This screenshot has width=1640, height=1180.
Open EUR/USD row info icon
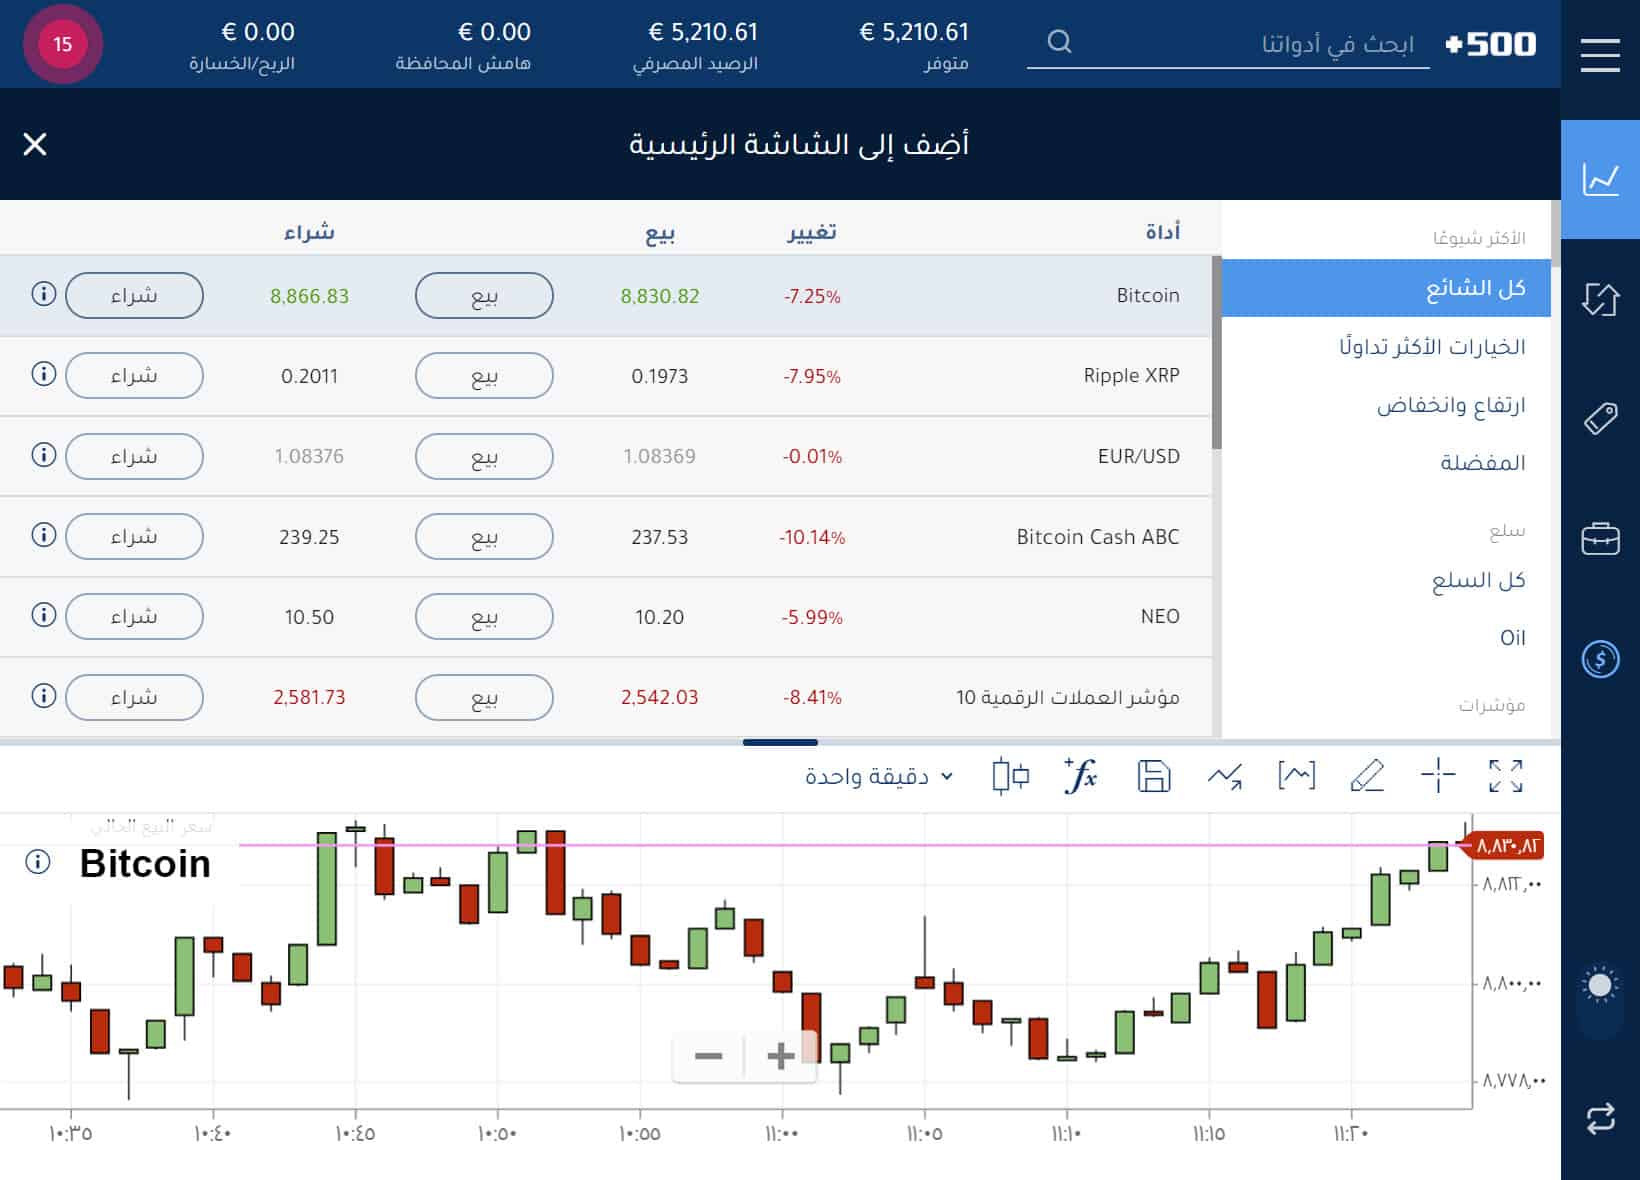[x=43, y=454]
